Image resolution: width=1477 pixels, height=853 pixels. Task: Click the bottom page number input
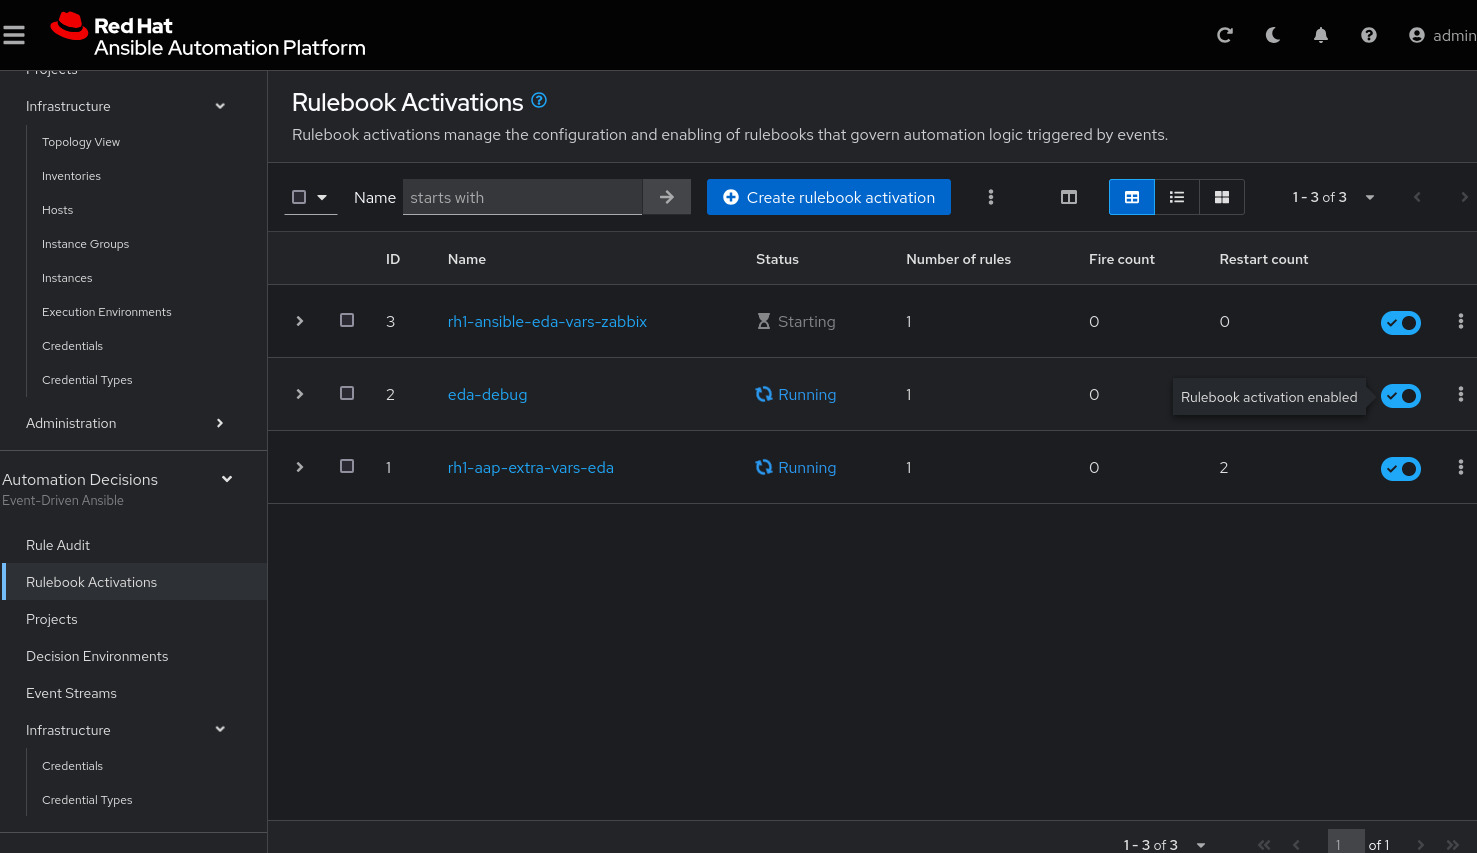click(x=1346, y=842)
